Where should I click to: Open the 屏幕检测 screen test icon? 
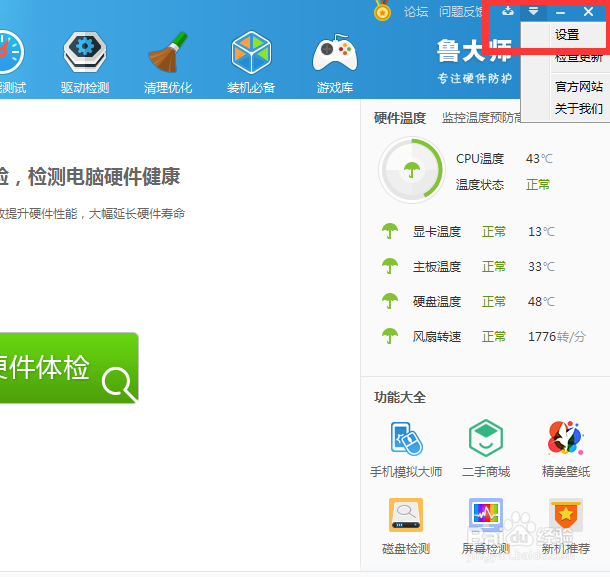pos(486,515)
